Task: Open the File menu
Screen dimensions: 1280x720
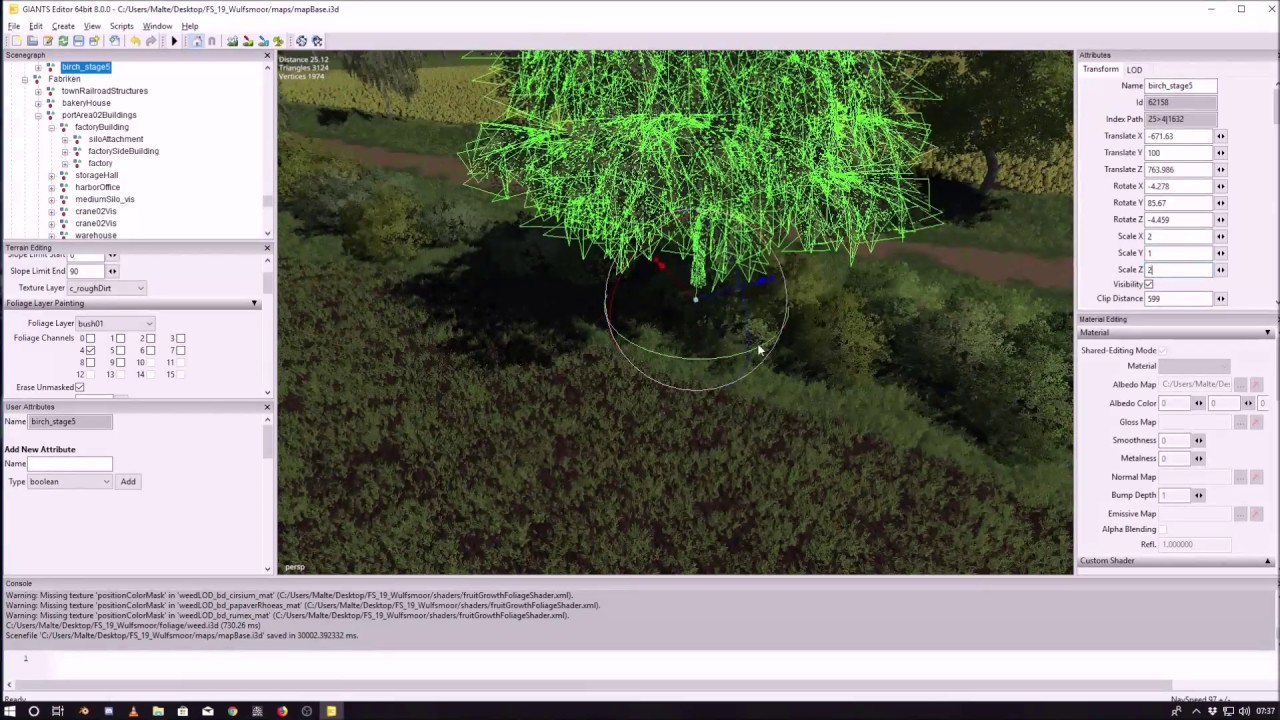Action: tap(14, 26)
